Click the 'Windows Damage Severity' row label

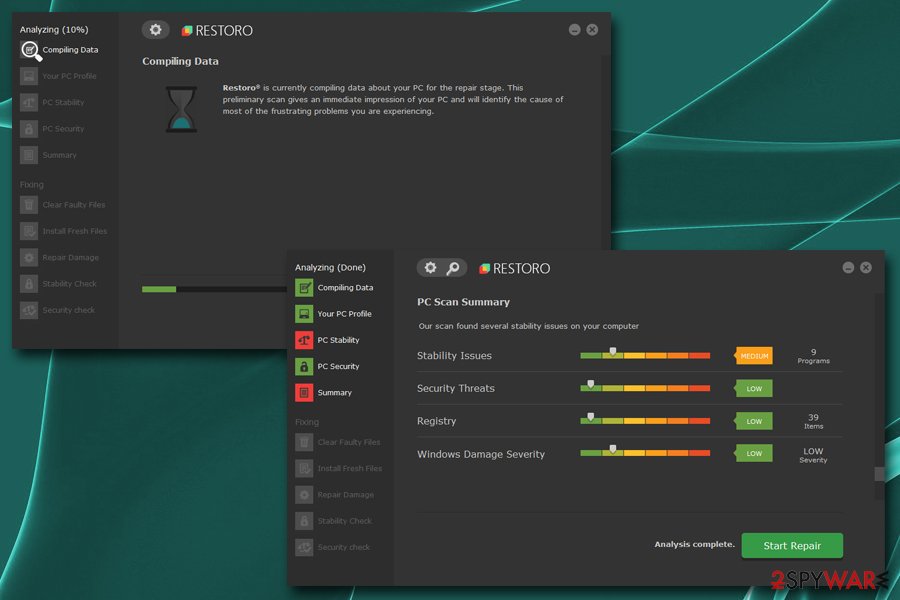tap(481, 454)
